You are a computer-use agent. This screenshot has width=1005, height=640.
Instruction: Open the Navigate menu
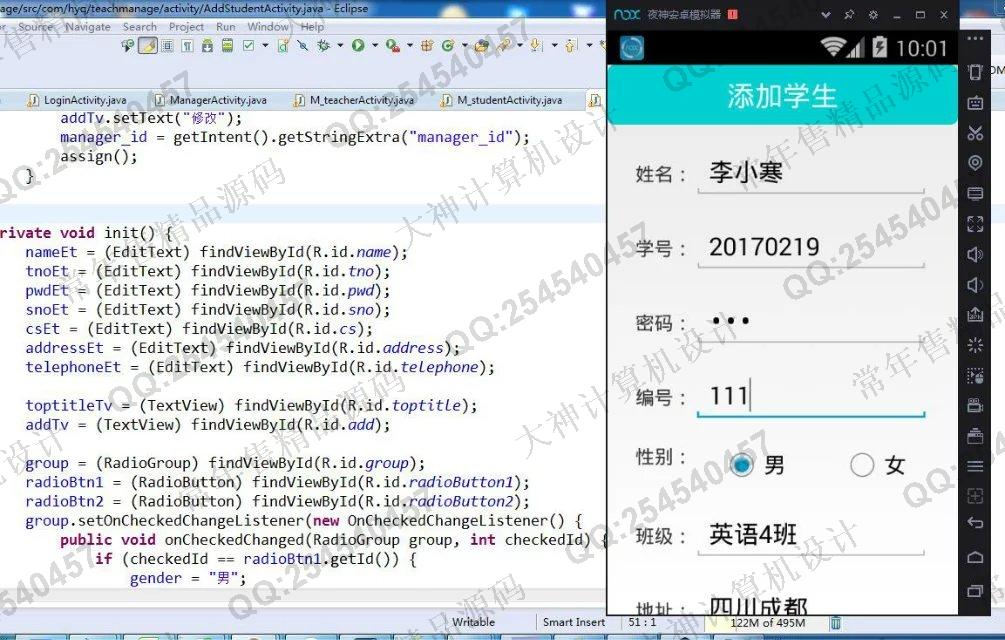click(x=88, y=27)
